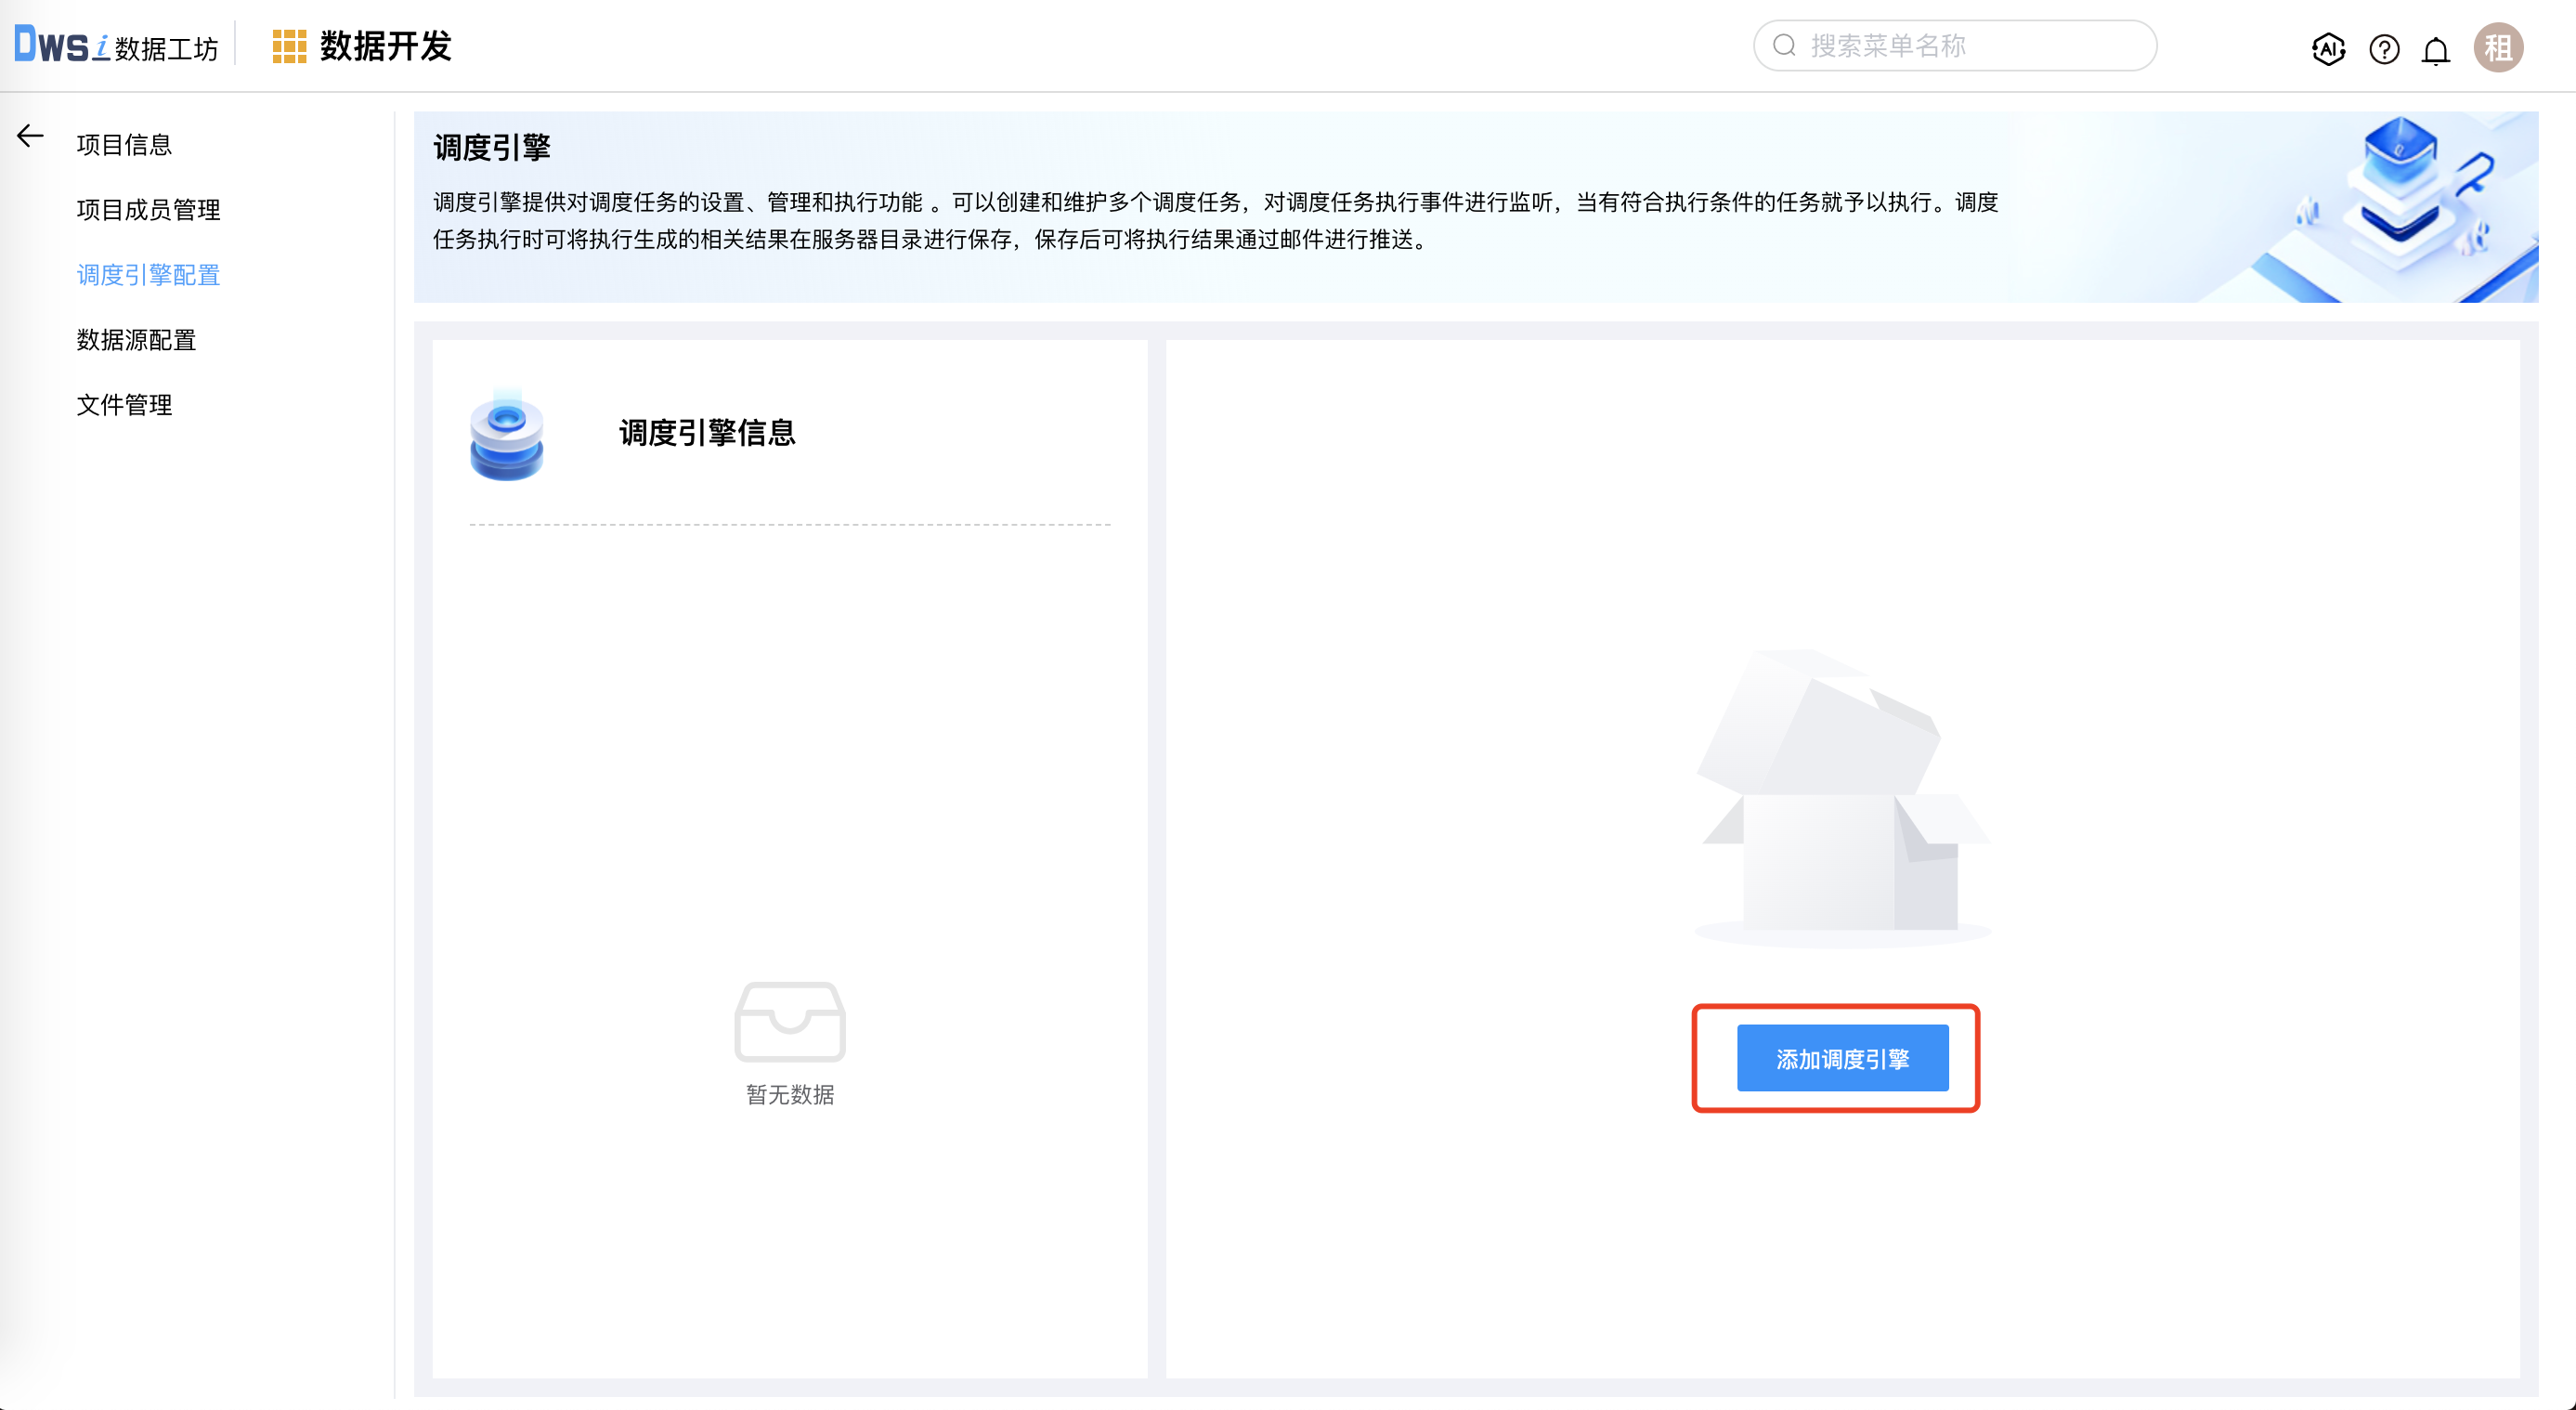Click the 暂无数据 empty inbox icon
Image resolution: width=2576 pixels, height=1410 pixels.
click(x=789, y=1022)
